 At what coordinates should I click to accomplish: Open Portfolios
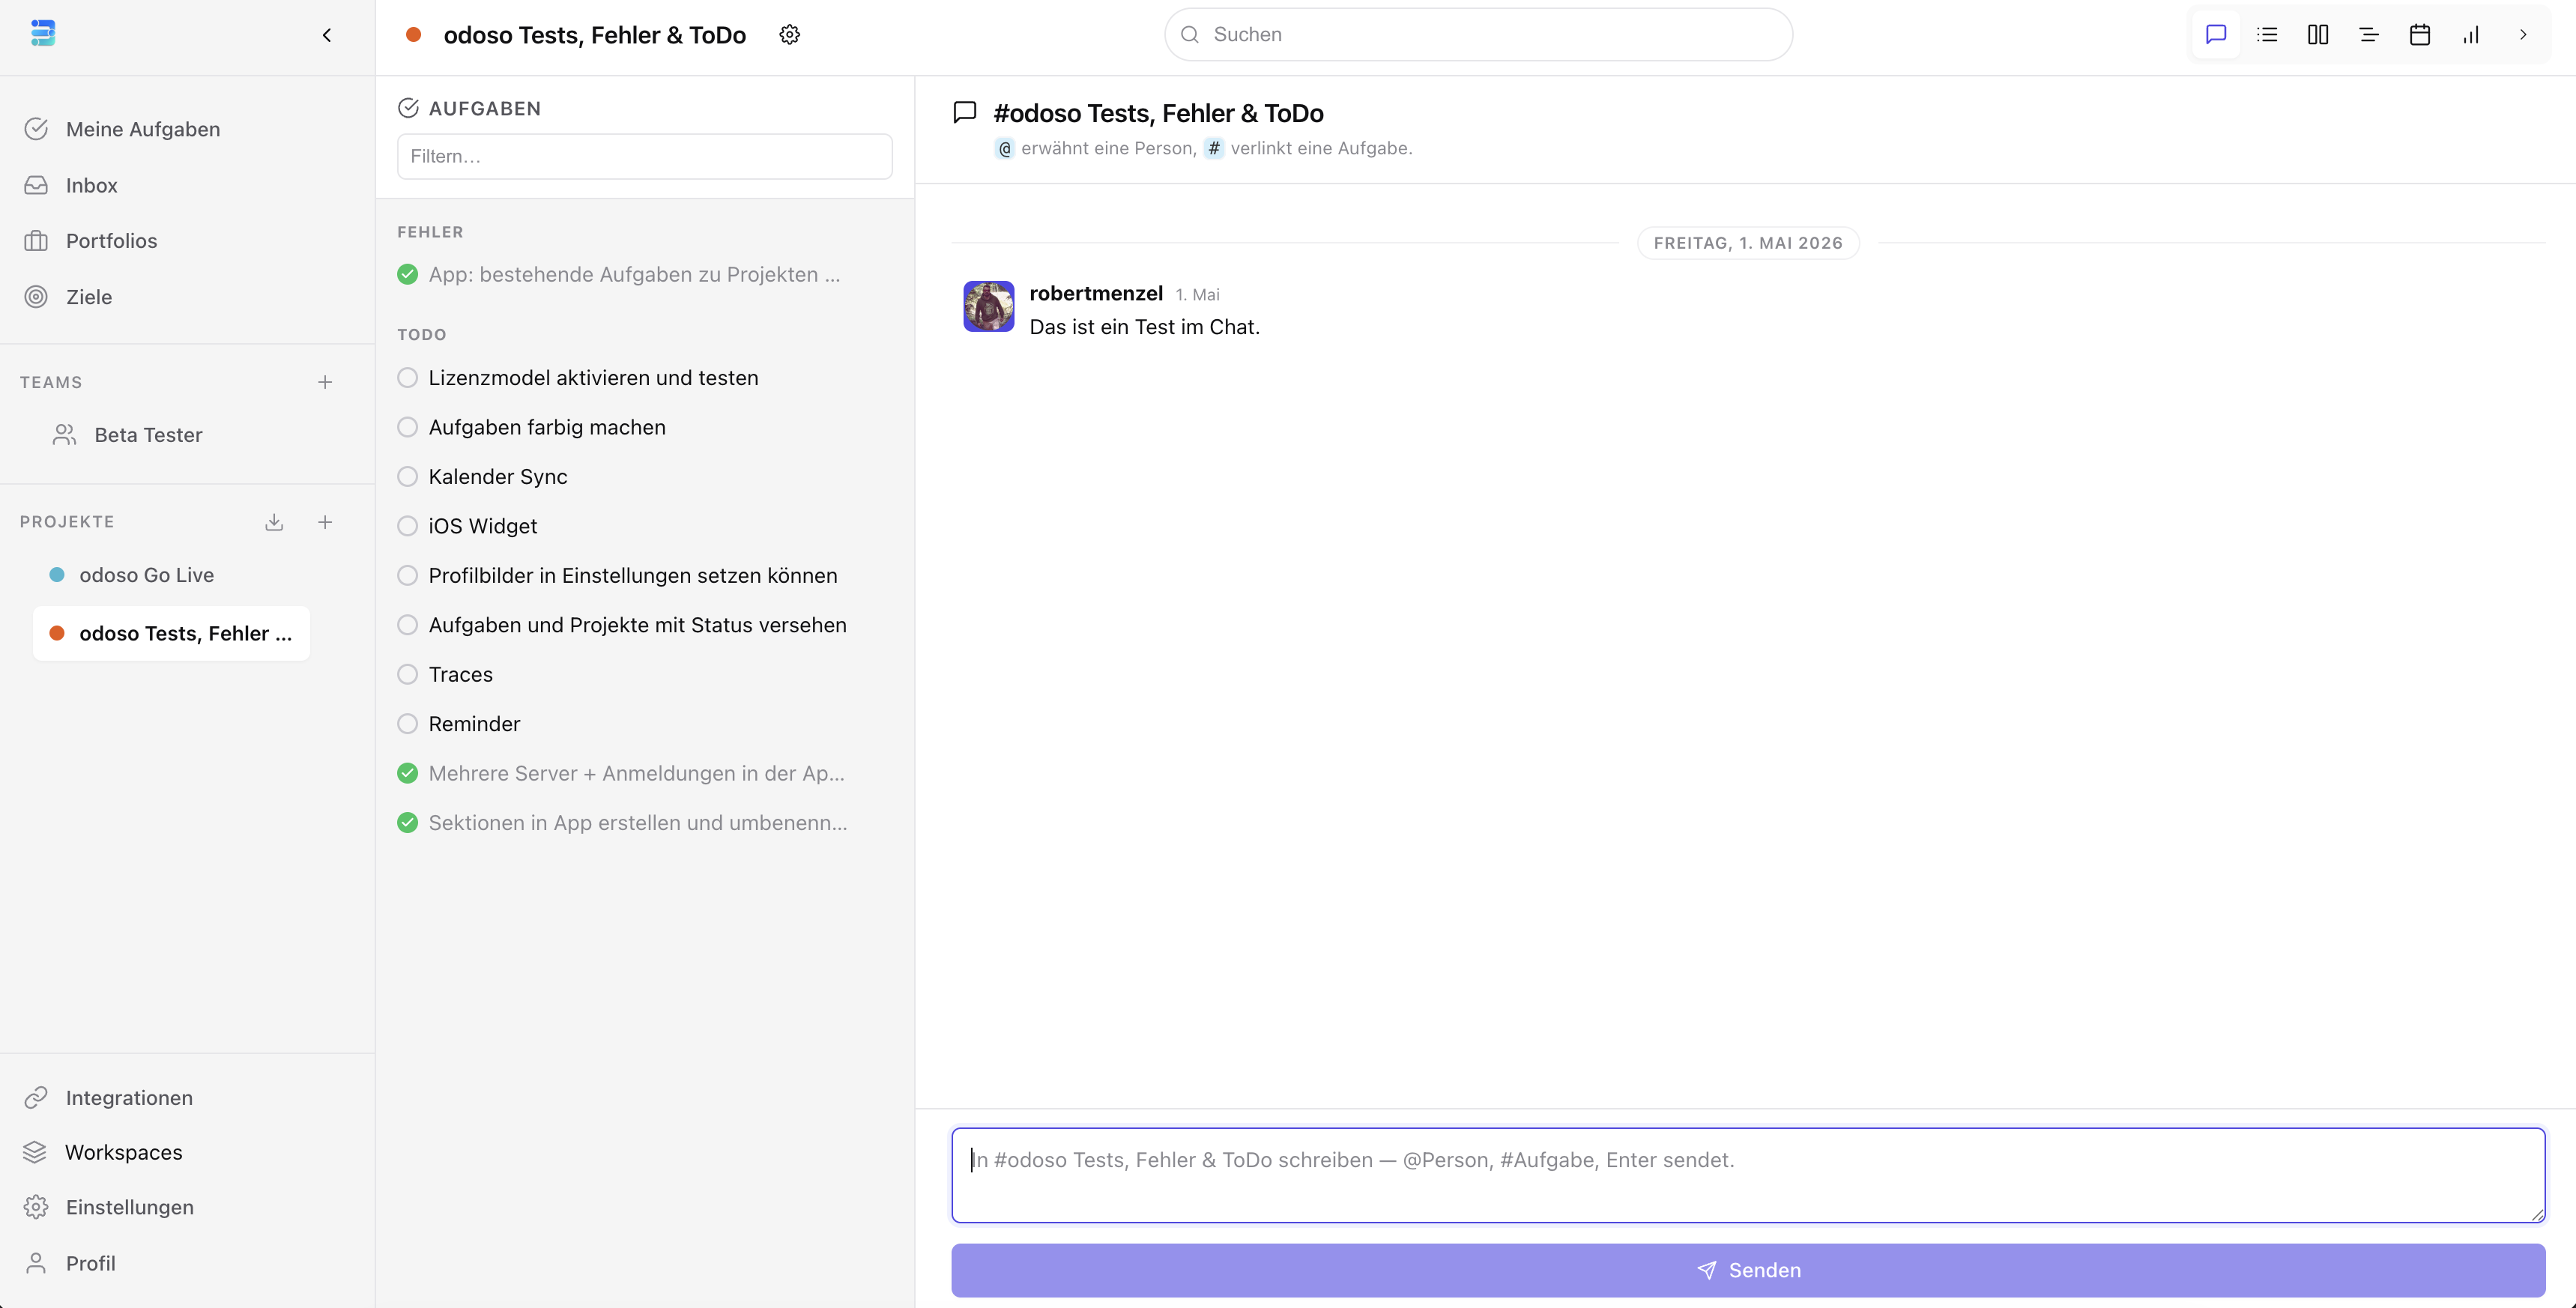point(111,241)
